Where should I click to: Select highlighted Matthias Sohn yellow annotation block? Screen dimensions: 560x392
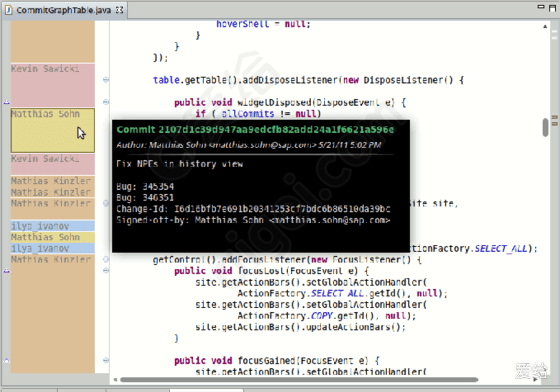[53, 130]
